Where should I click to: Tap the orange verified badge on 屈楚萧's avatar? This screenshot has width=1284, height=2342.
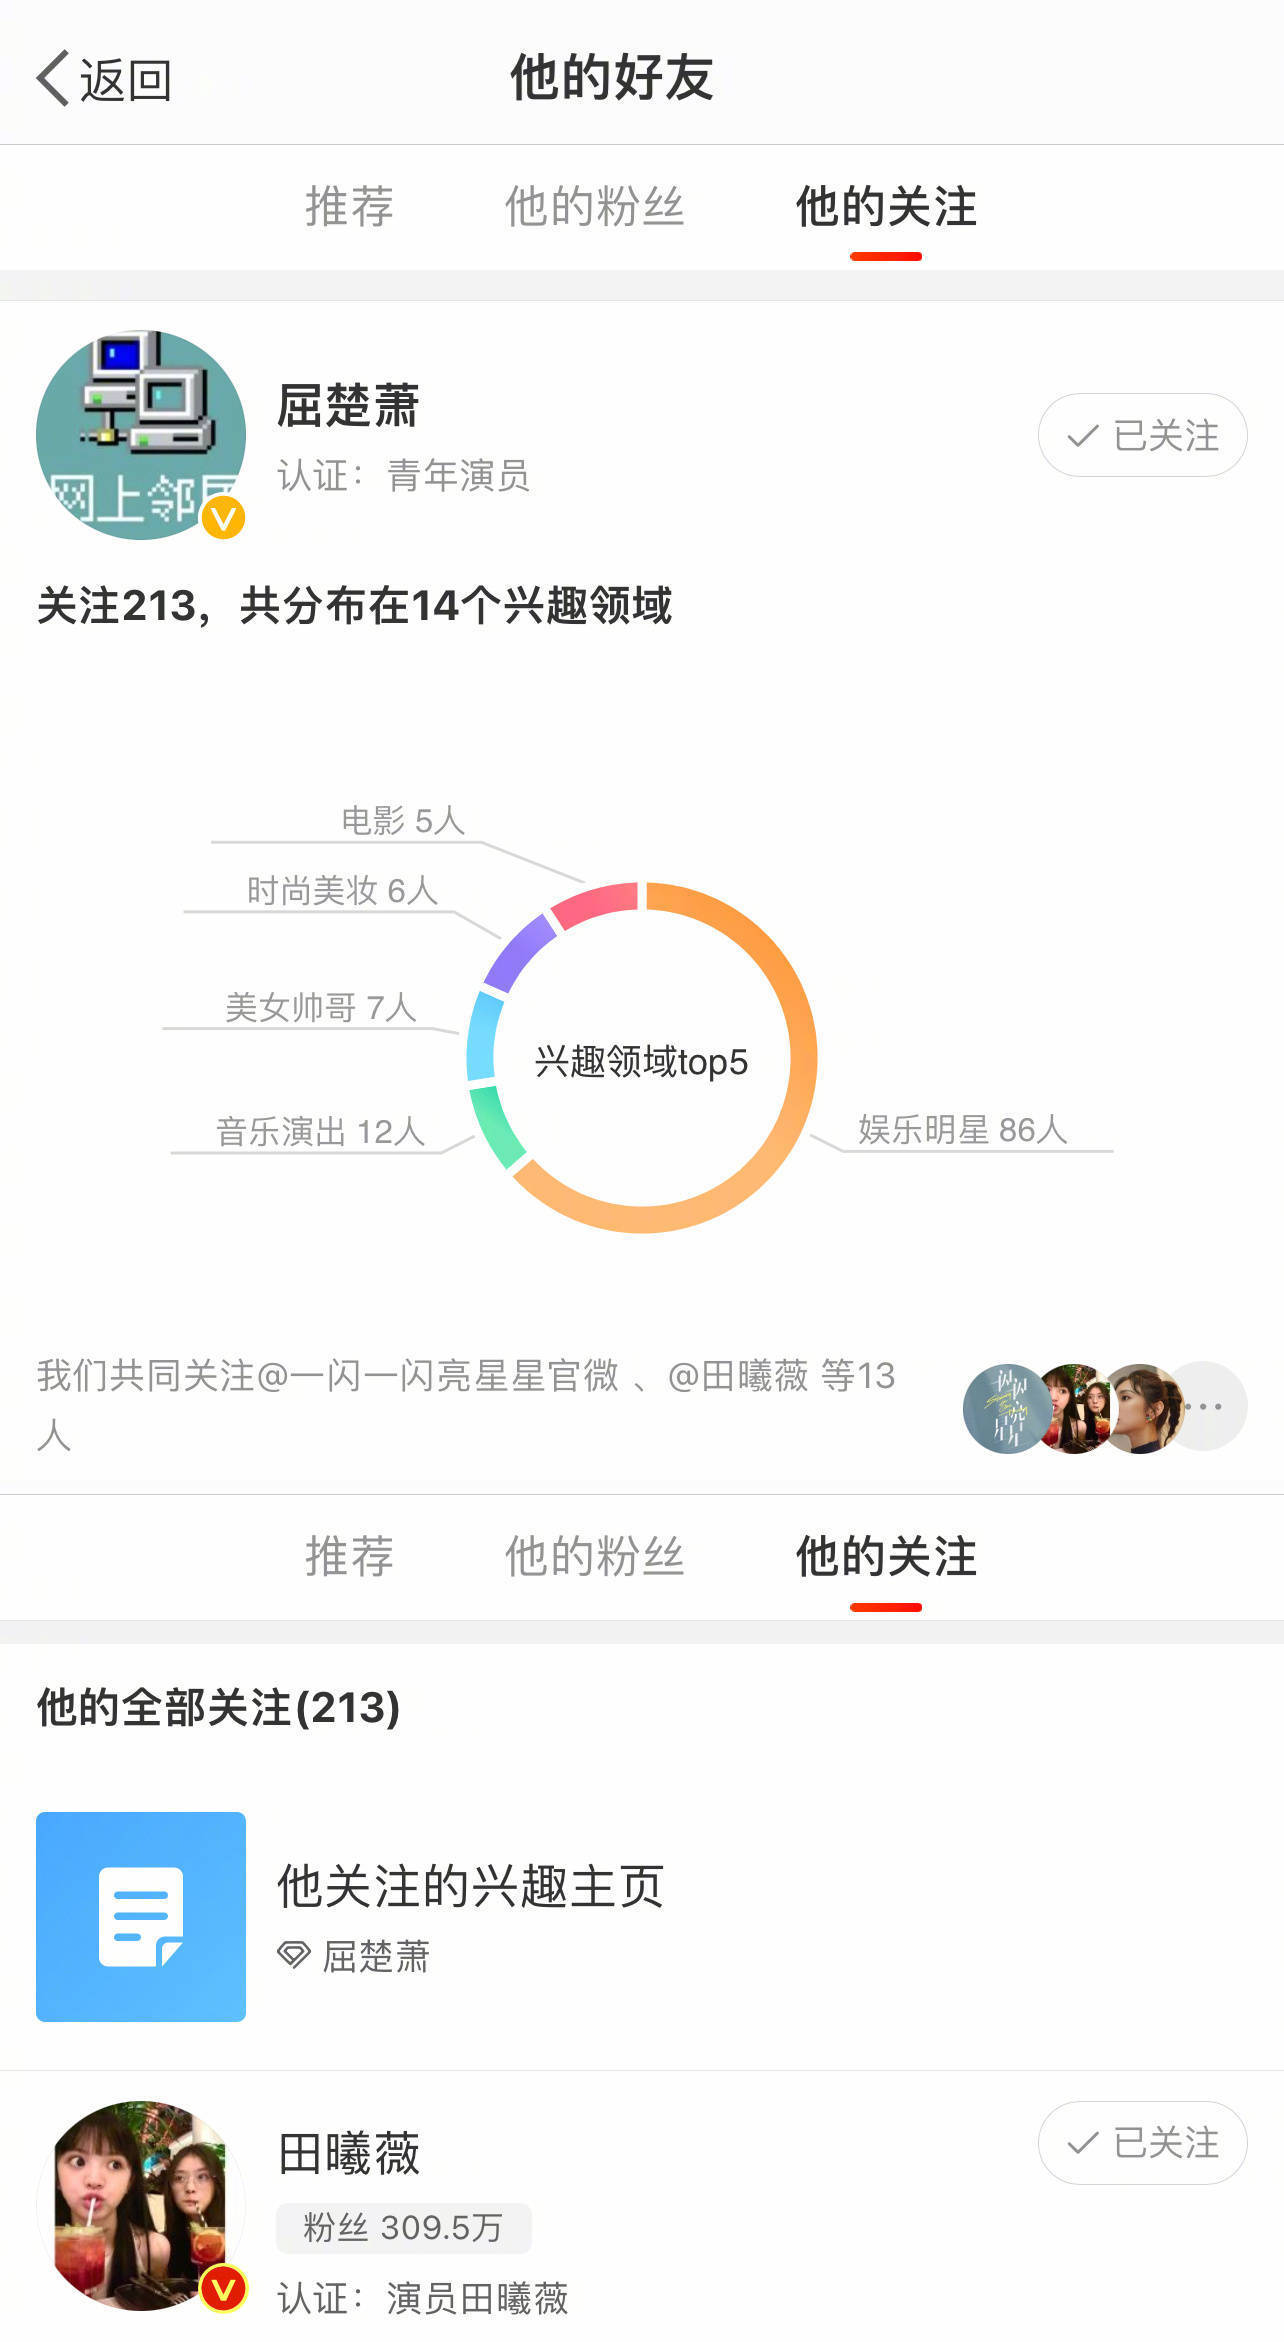[223, 518]
